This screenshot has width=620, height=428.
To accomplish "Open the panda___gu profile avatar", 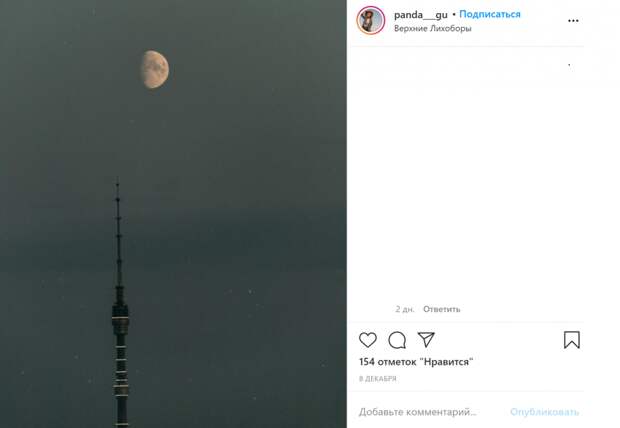I will [x=370, y=20].
